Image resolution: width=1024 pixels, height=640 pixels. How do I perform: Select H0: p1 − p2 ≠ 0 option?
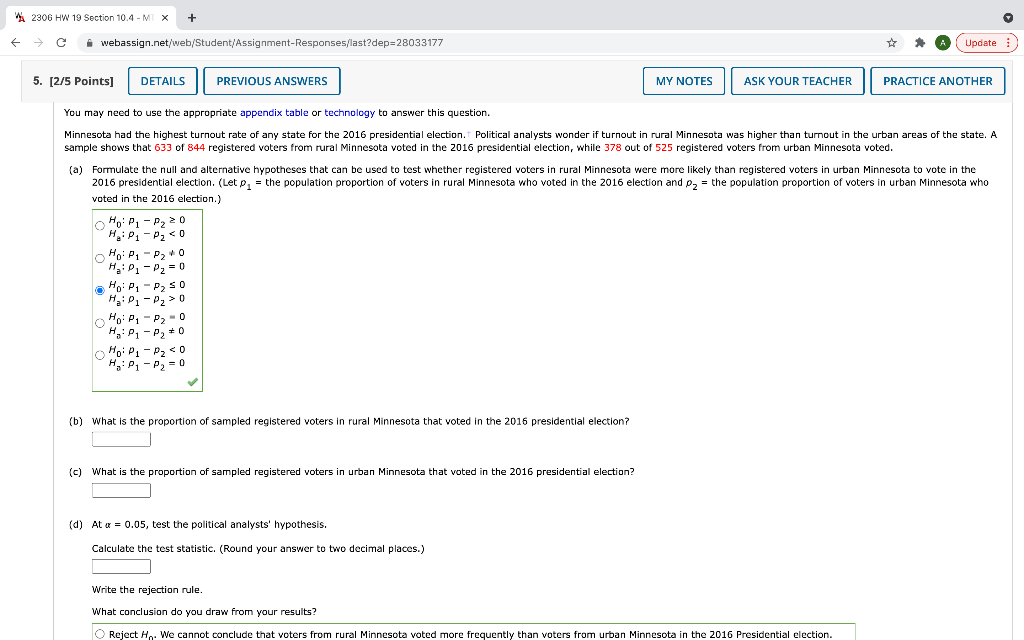tap(100, 259)
